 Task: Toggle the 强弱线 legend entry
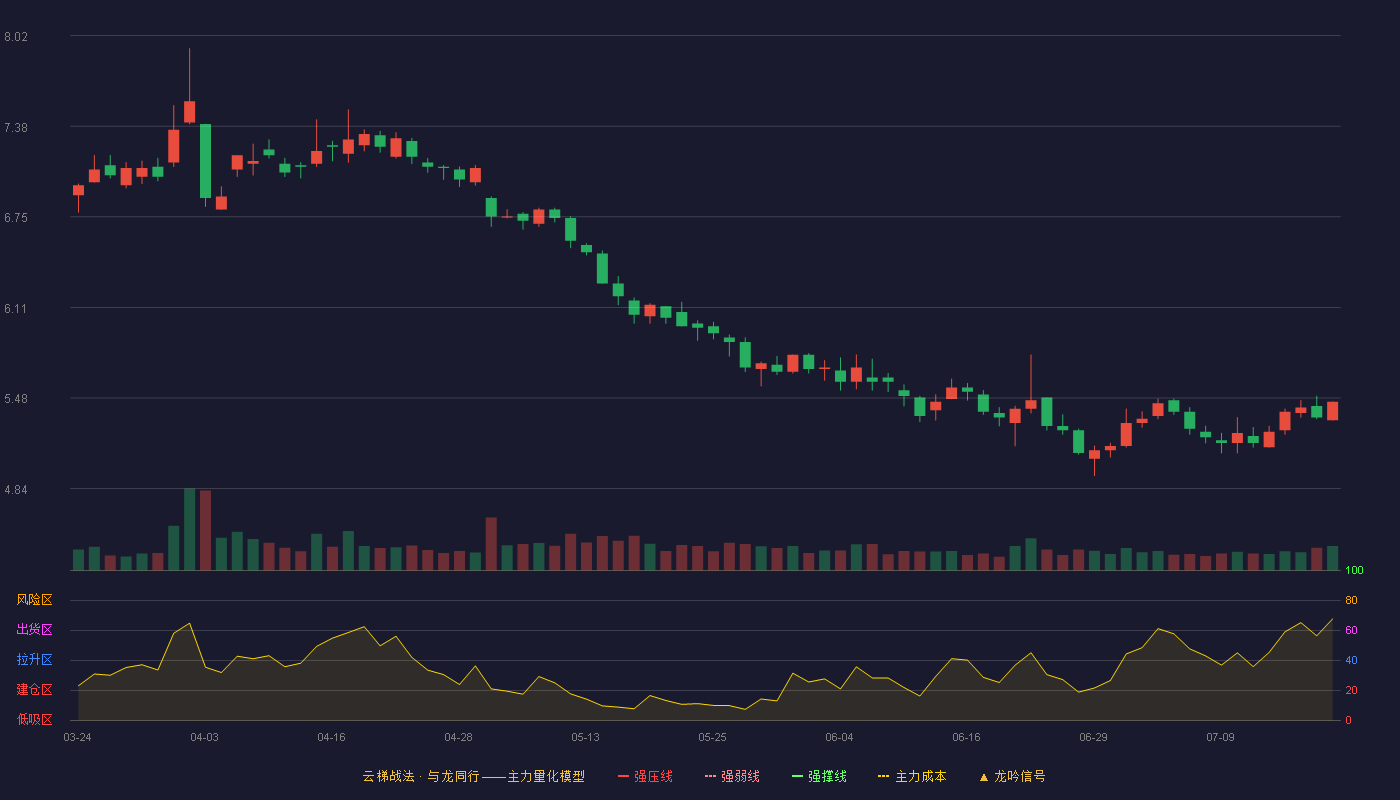[732, 776]
